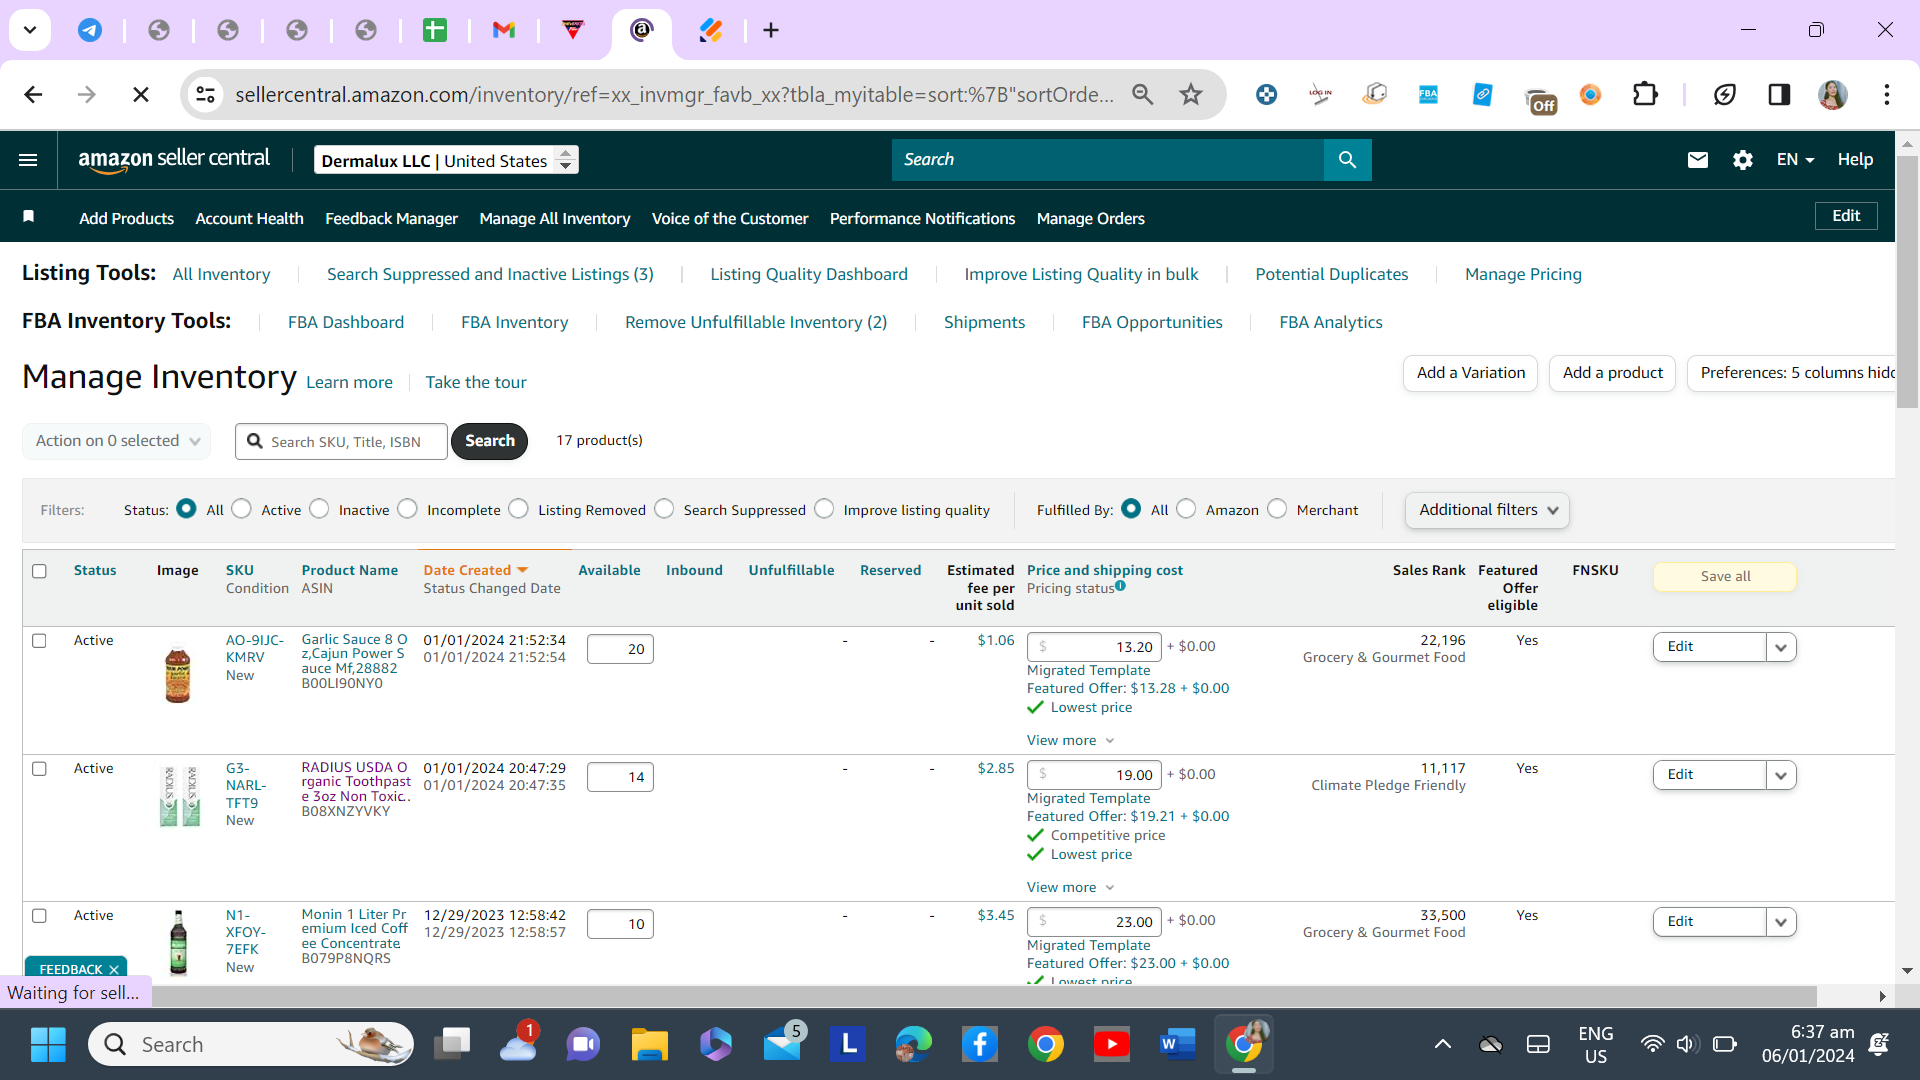Open the messages envelope icon
1920x1080 pixels.
point(1698,160)
